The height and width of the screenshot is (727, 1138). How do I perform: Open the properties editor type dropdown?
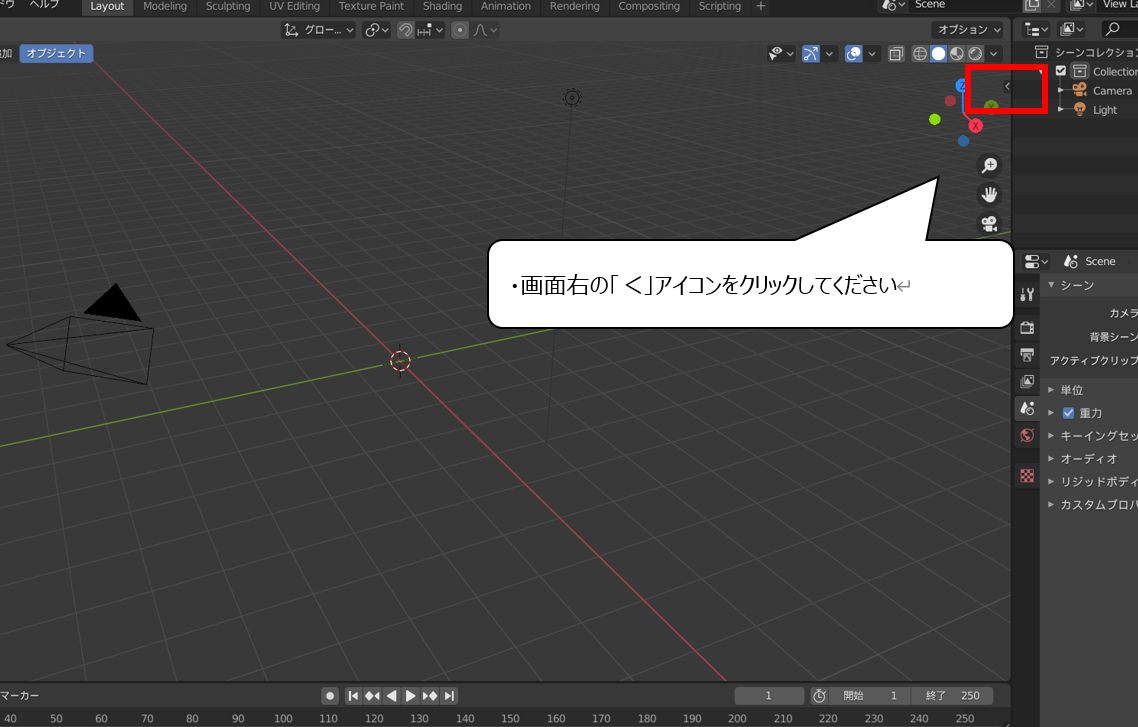tap(1036, 261)
